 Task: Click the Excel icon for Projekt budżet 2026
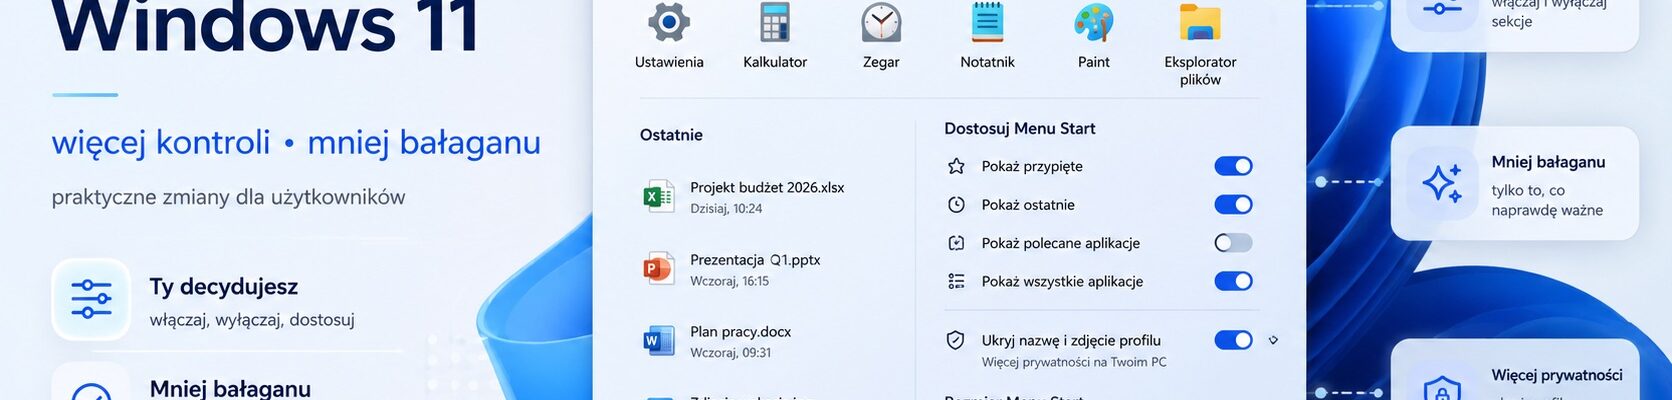(x=658, y=196)
